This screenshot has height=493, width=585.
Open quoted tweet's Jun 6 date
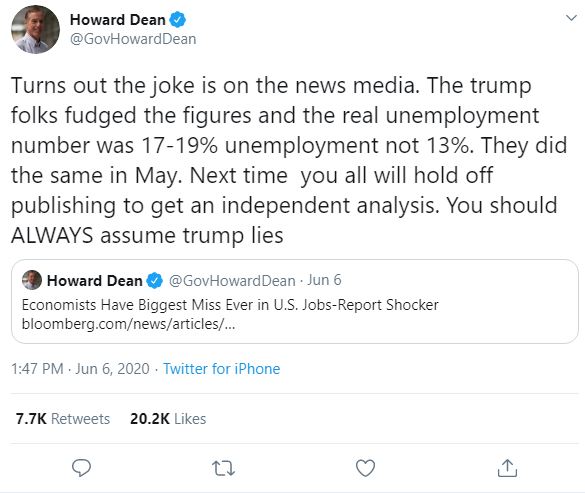[x=324, y=280]
